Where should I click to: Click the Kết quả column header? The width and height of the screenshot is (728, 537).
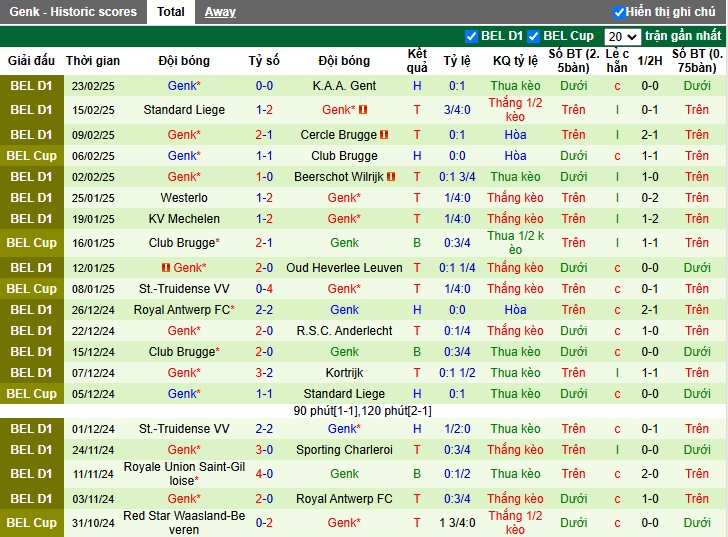point(417,61)
